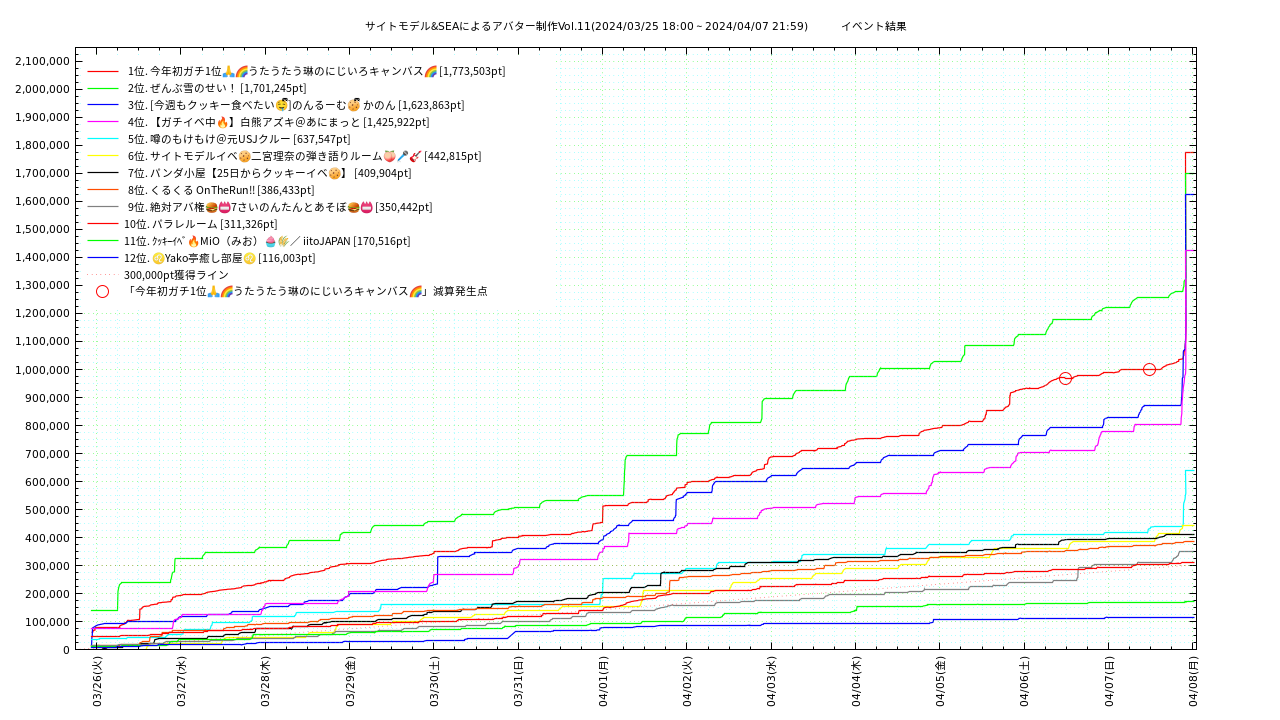
Task: Click the x-axis date 03/26(火)
Action: coord(97,682)
